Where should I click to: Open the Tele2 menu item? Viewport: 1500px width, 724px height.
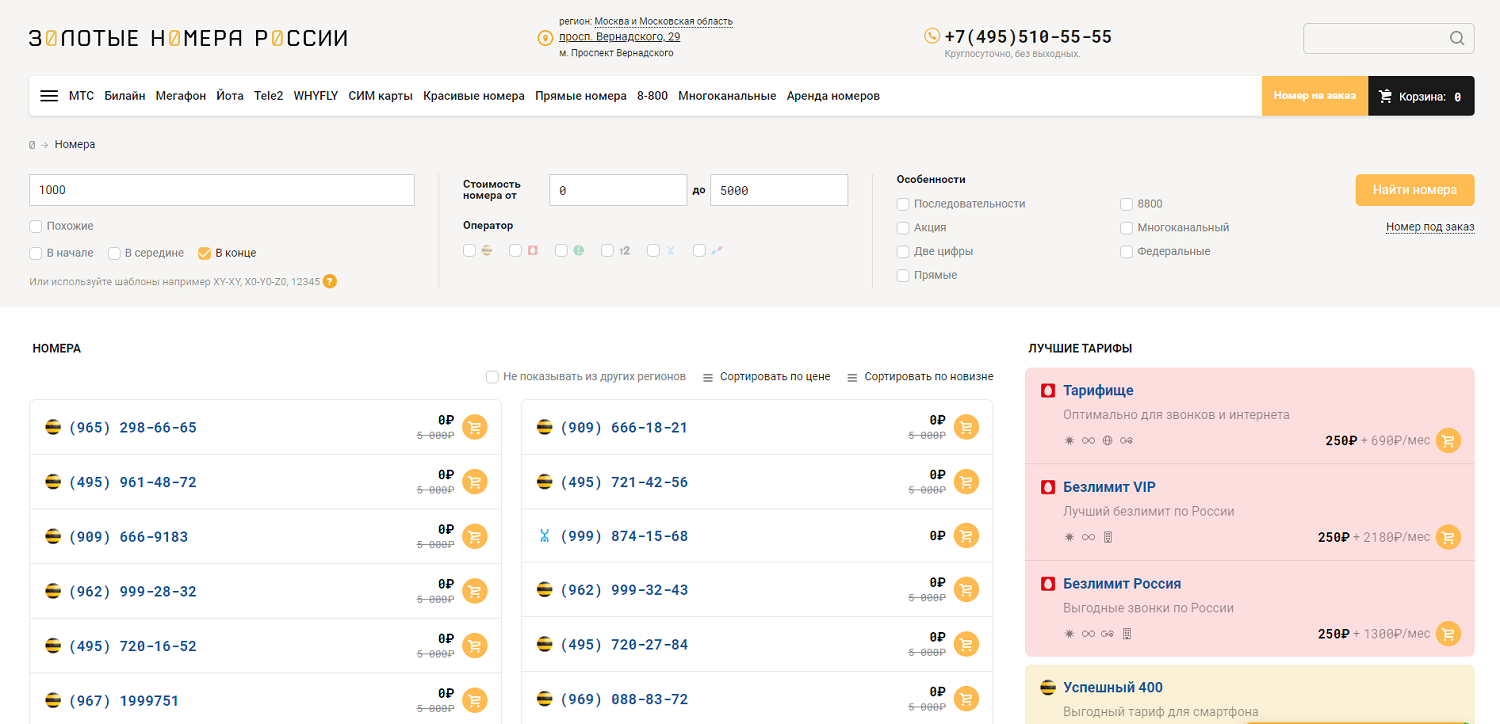(268, 96)
